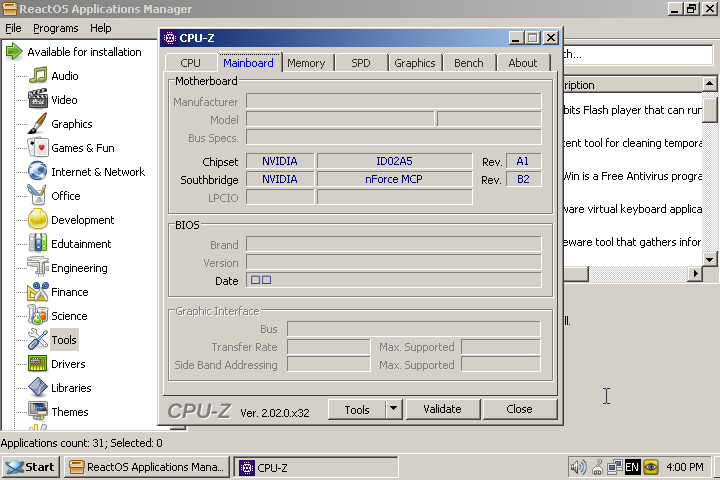Click the CPU-Z taskbar button
Screen dimensions: 720x480
click(316, 468)
